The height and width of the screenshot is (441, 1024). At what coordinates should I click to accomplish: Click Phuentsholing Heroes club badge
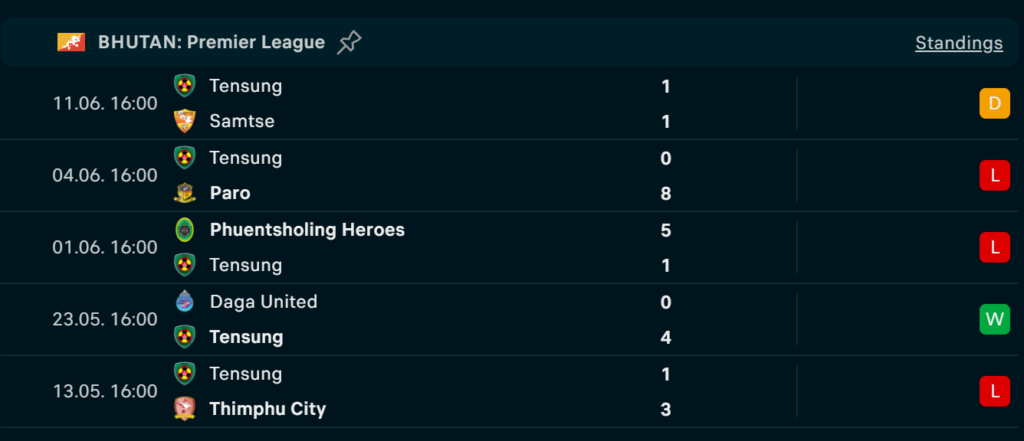(185, 229)
